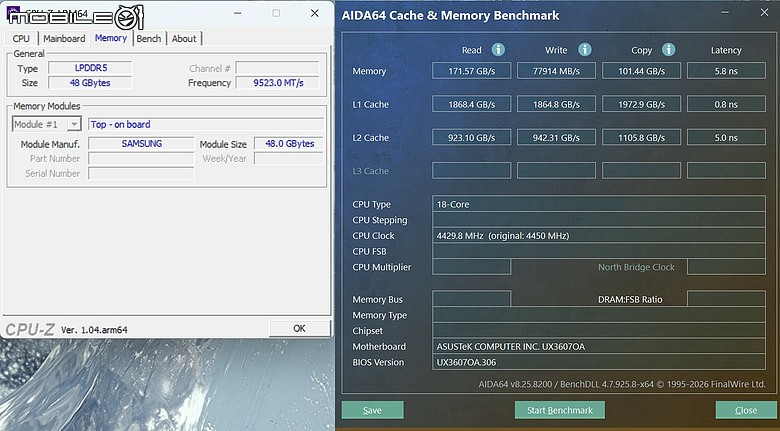Click the empty Channel # field in CPU-Z
Image resolution: width=780 pixels, height=431 pixels.
click(278, 68)
